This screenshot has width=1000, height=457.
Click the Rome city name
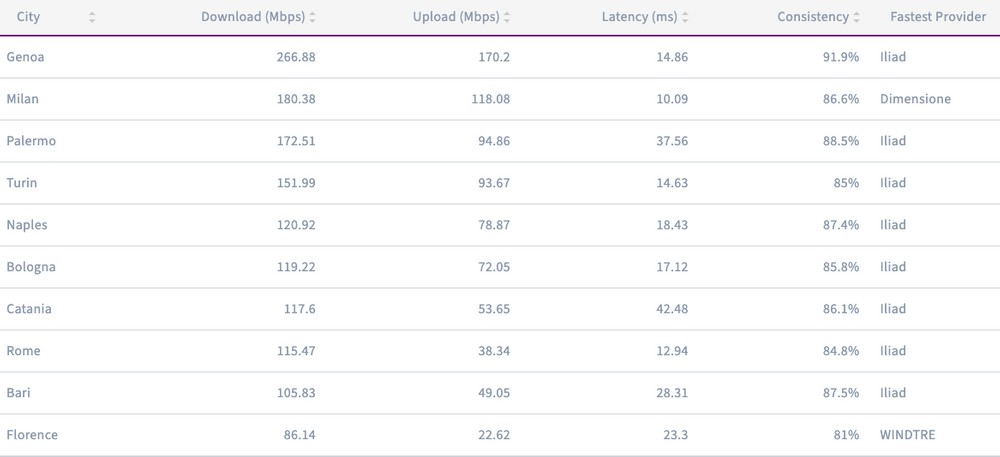23,351
